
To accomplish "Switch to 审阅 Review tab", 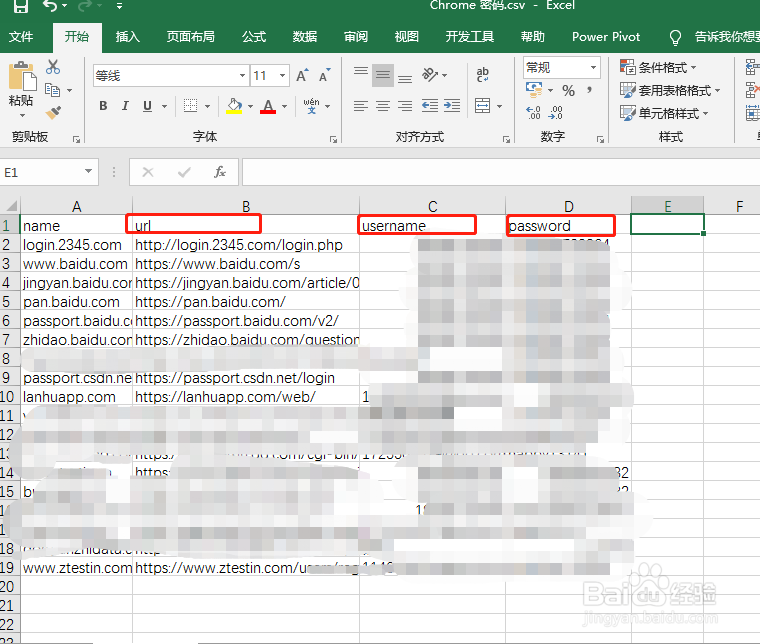I will coord(356,37).
